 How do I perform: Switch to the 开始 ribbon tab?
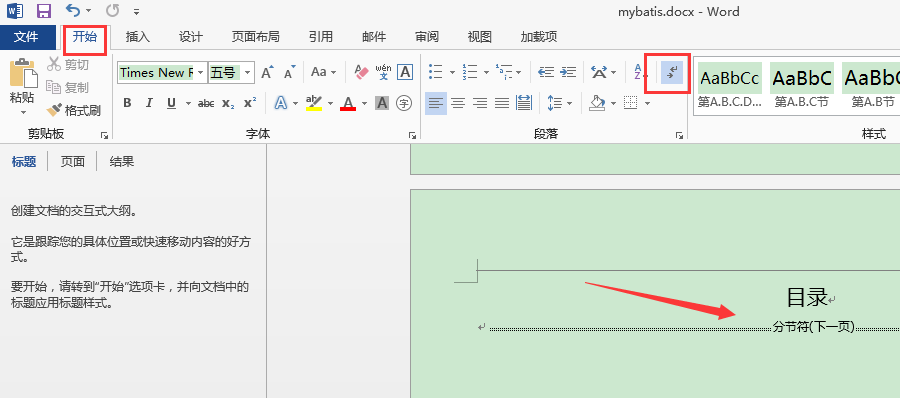(85, 37)
